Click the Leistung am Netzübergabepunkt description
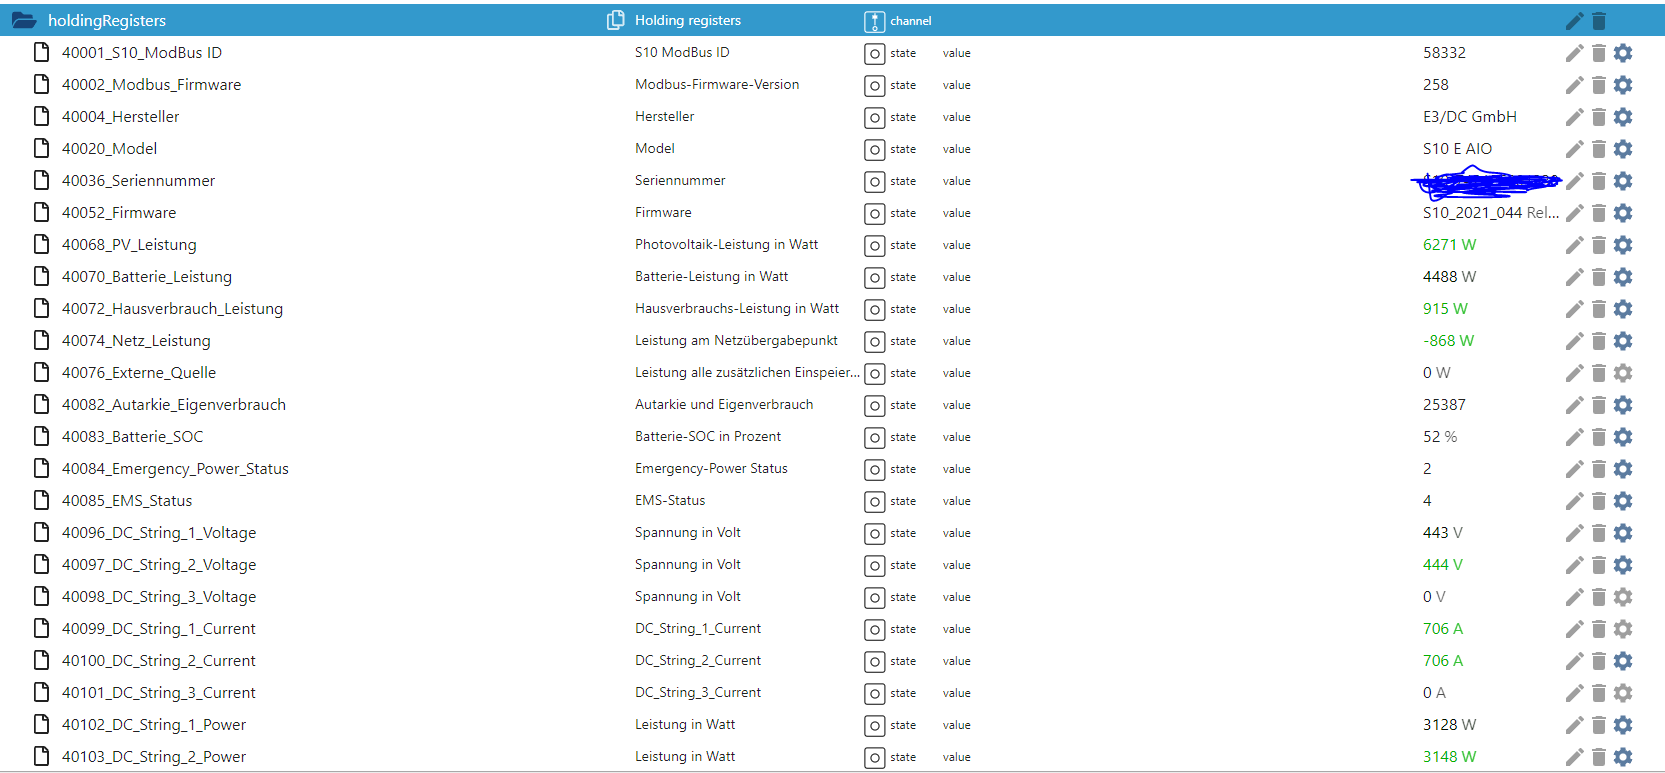1665x773 pixels. (736, 341)
